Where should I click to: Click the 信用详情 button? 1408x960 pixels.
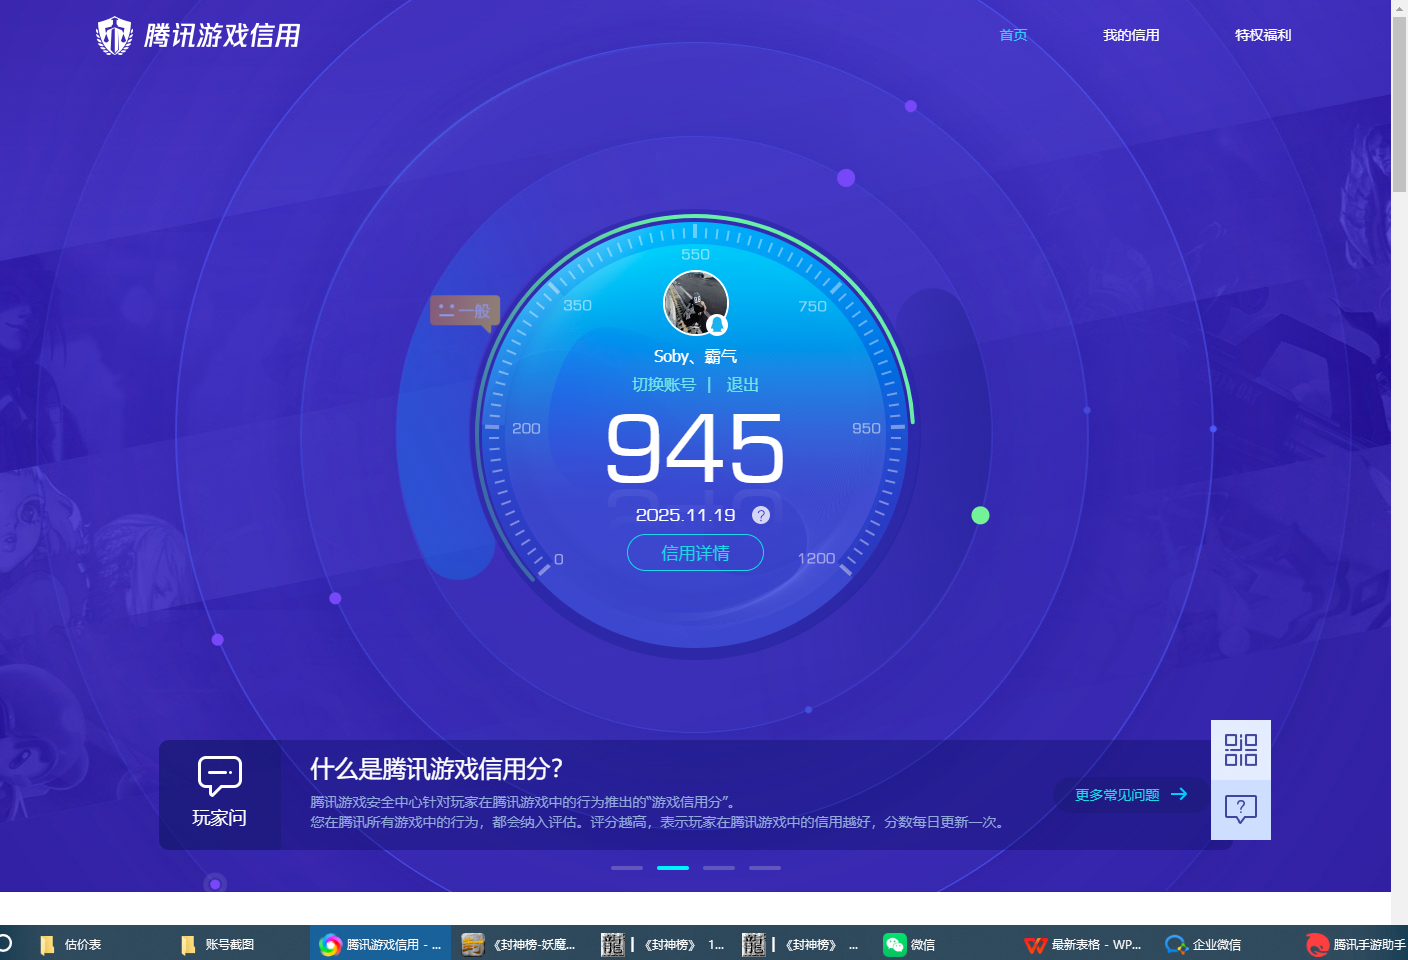(695, 552)
